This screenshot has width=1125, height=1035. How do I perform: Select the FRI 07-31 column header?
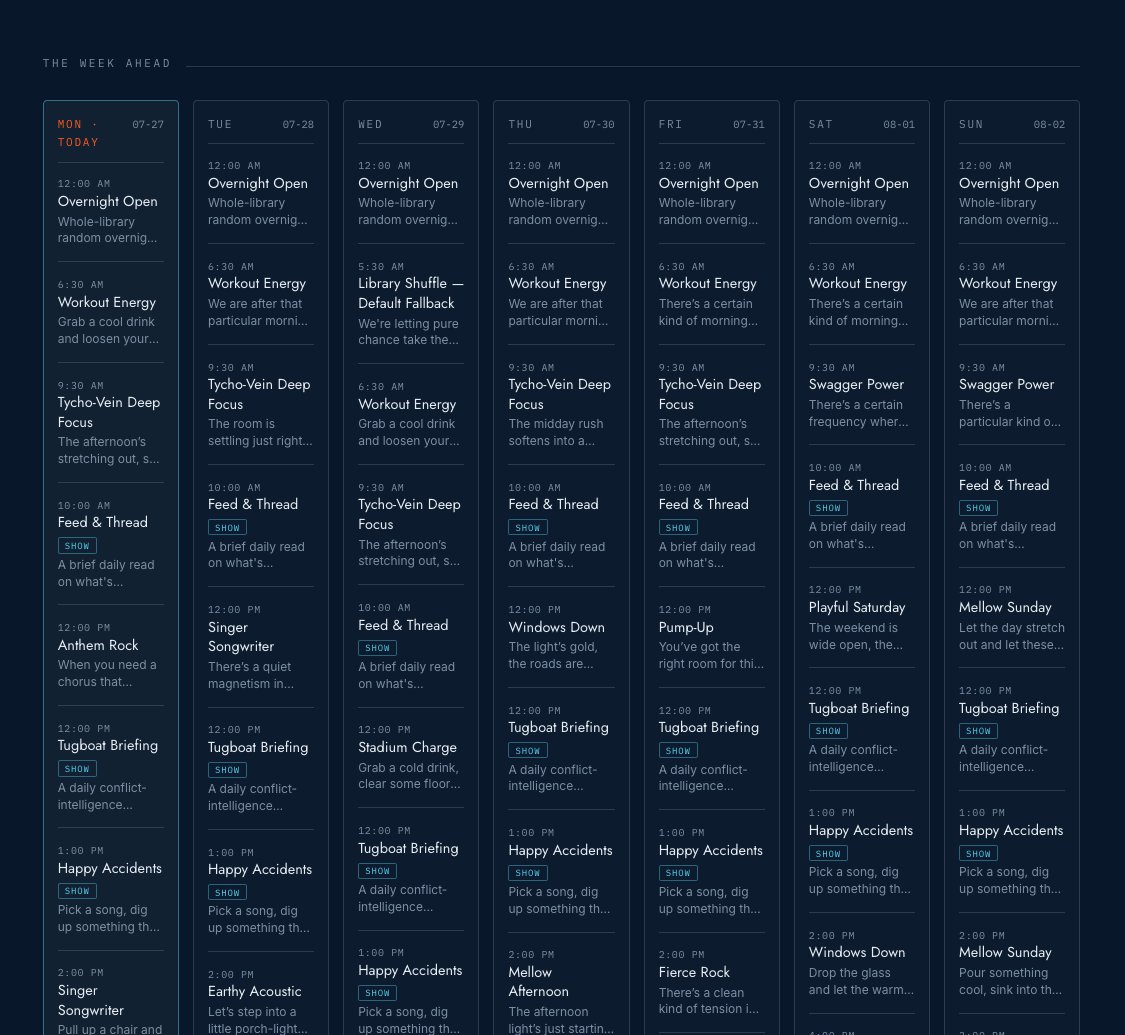click(x=711, y=124)
